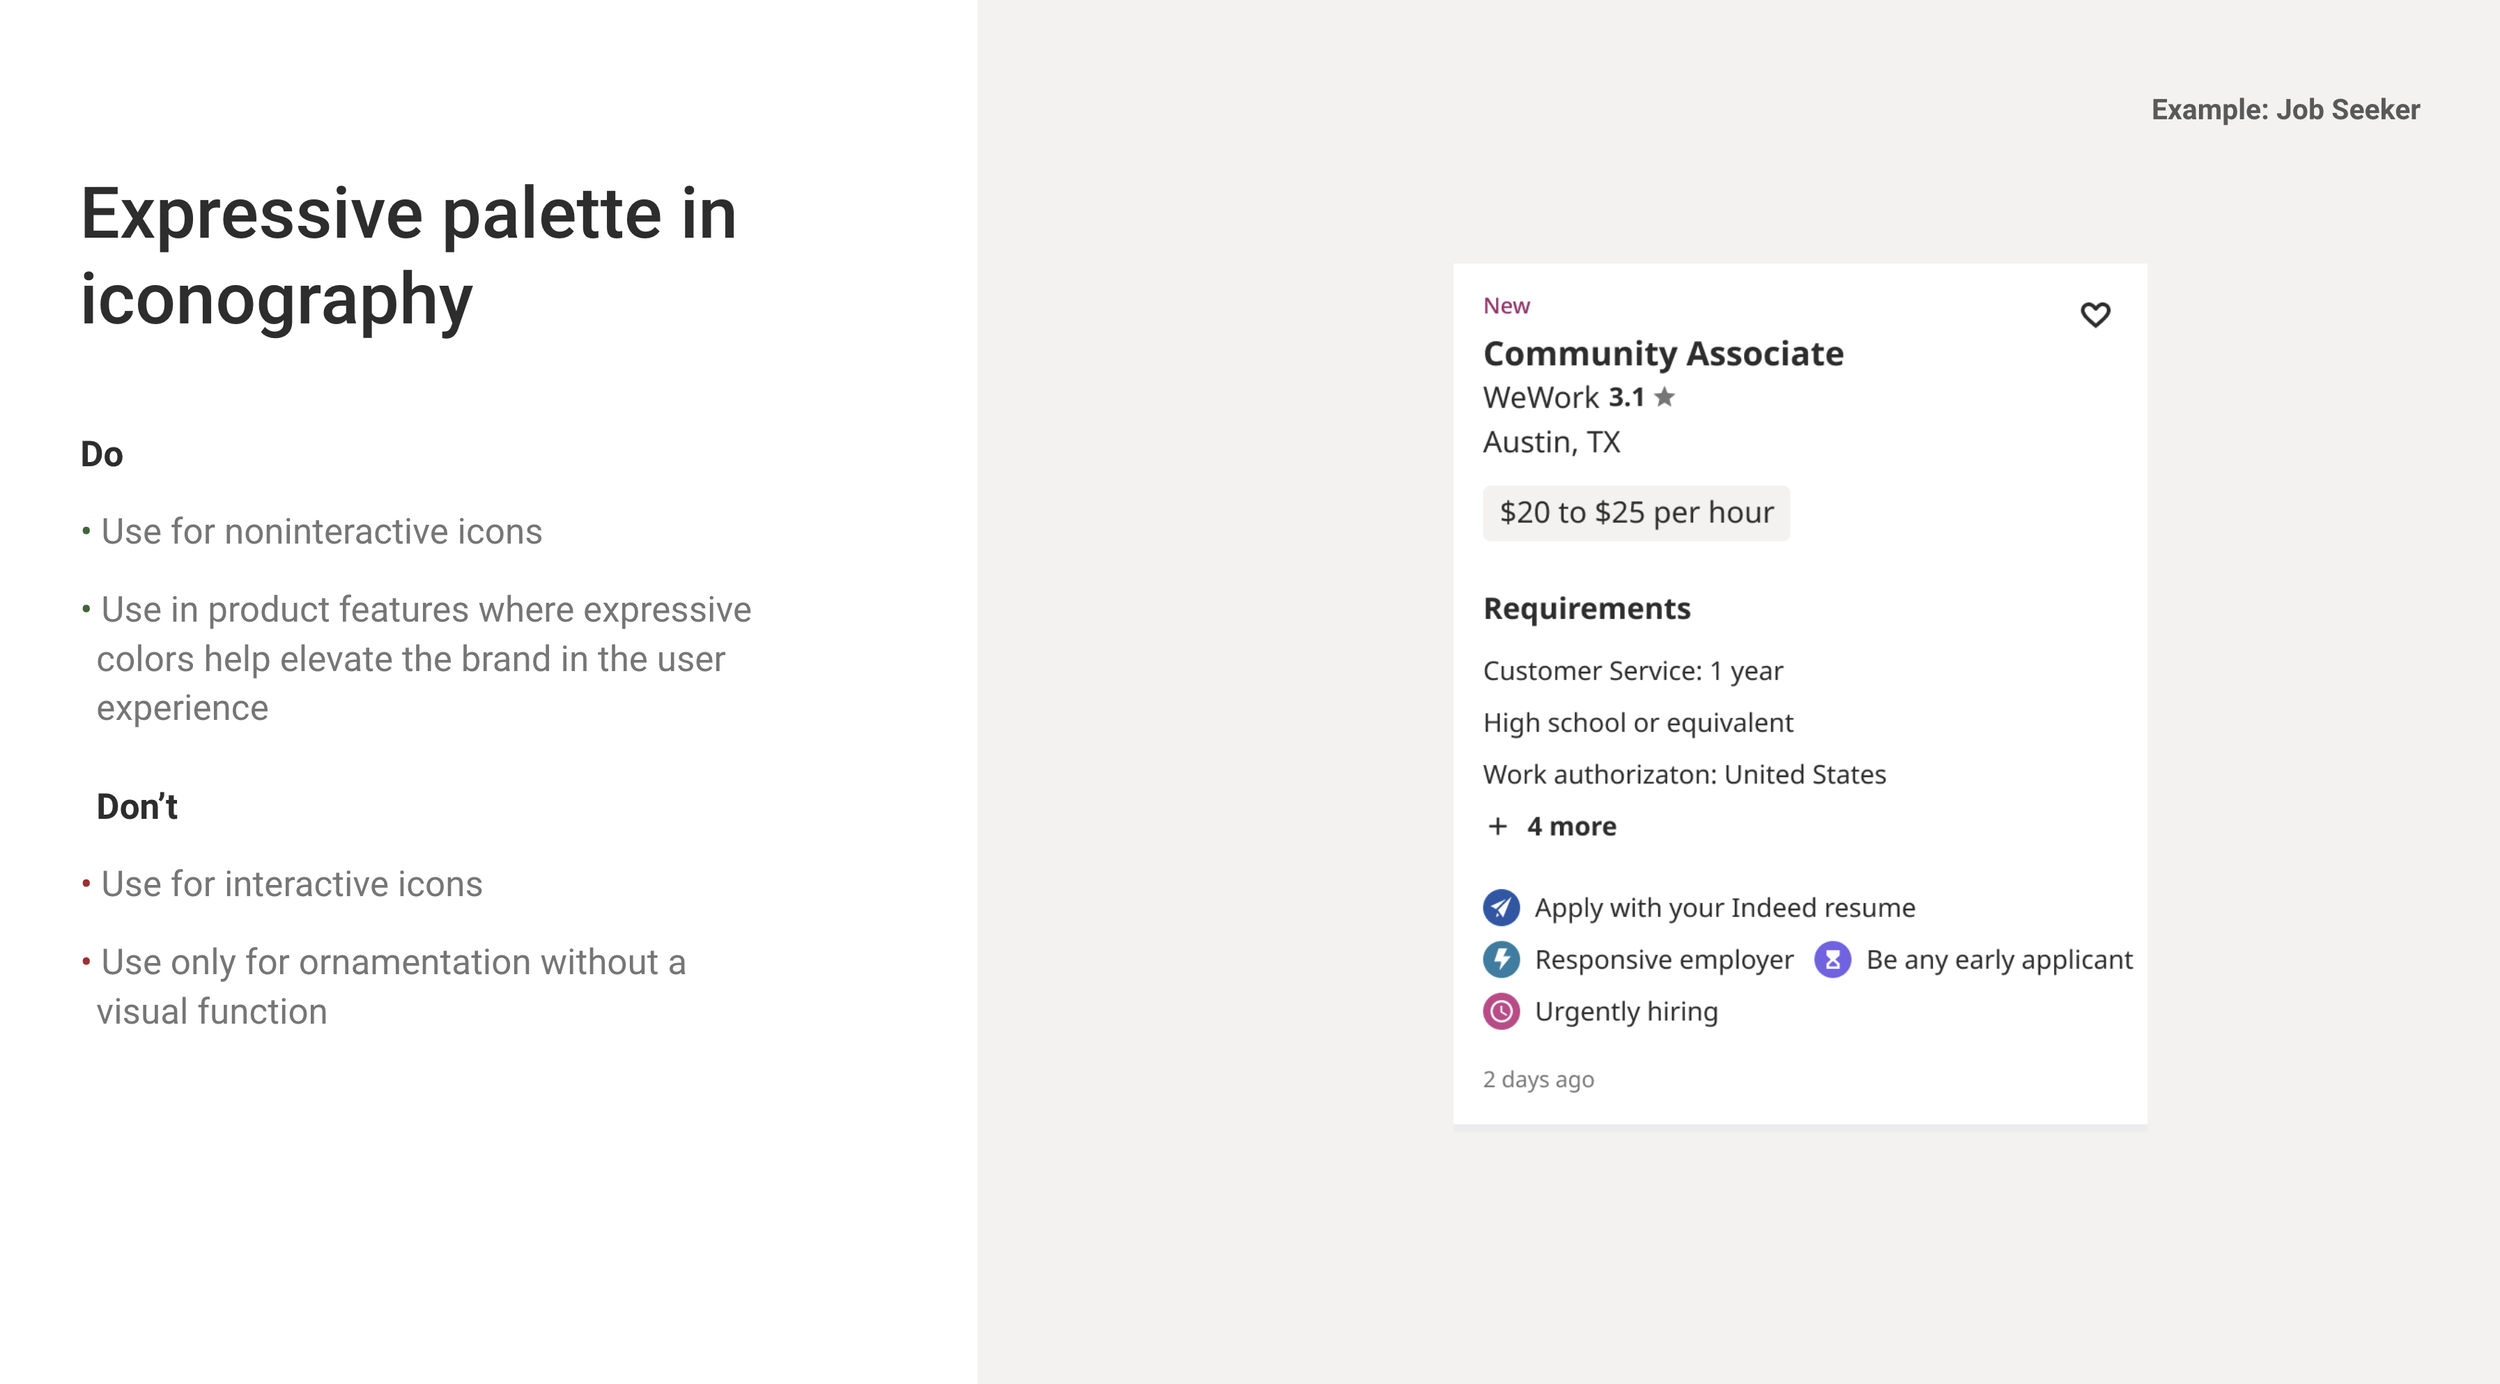
Task: Click the 2 days ago timestamp
Action: point(1538,1080)
